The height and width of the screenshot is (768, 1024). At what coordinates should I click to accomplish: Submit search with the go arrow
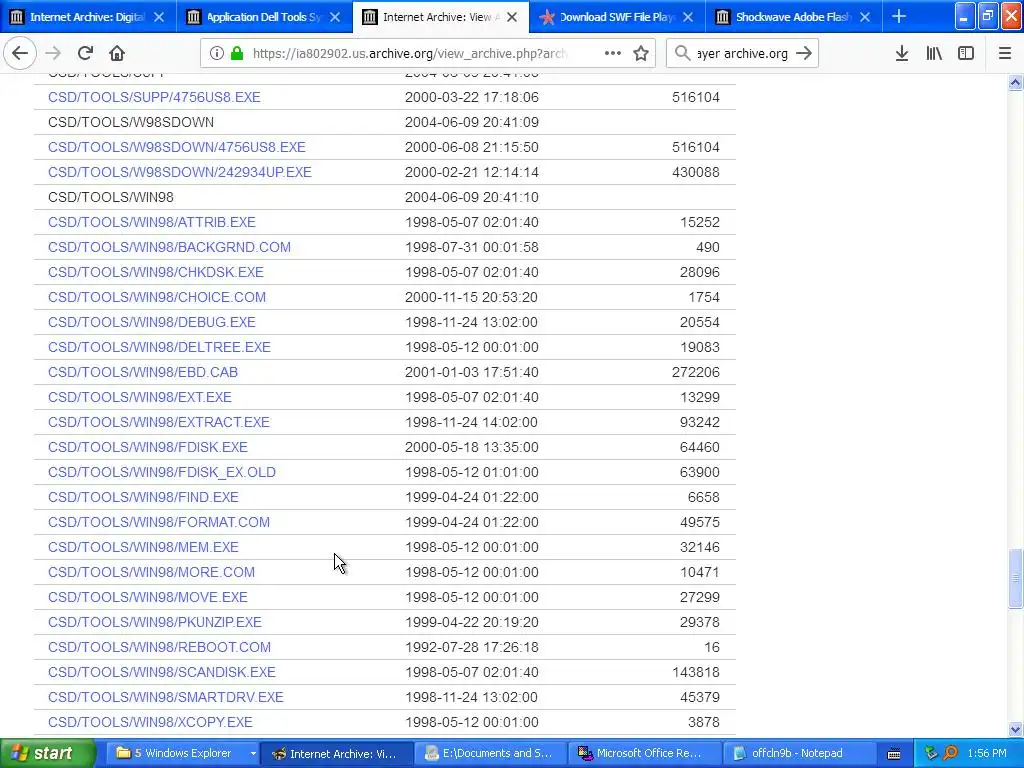click(805, 54)
